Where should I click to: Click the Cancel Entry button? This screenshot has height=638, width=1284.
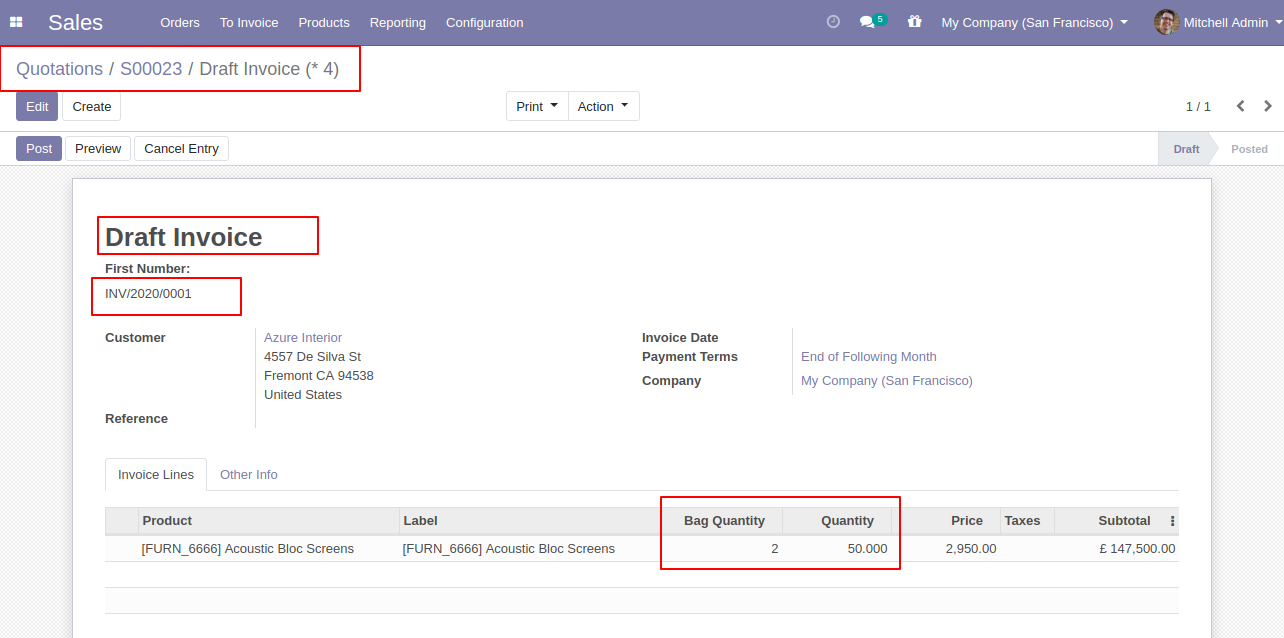pyautogui.click(x=181, y=148)
